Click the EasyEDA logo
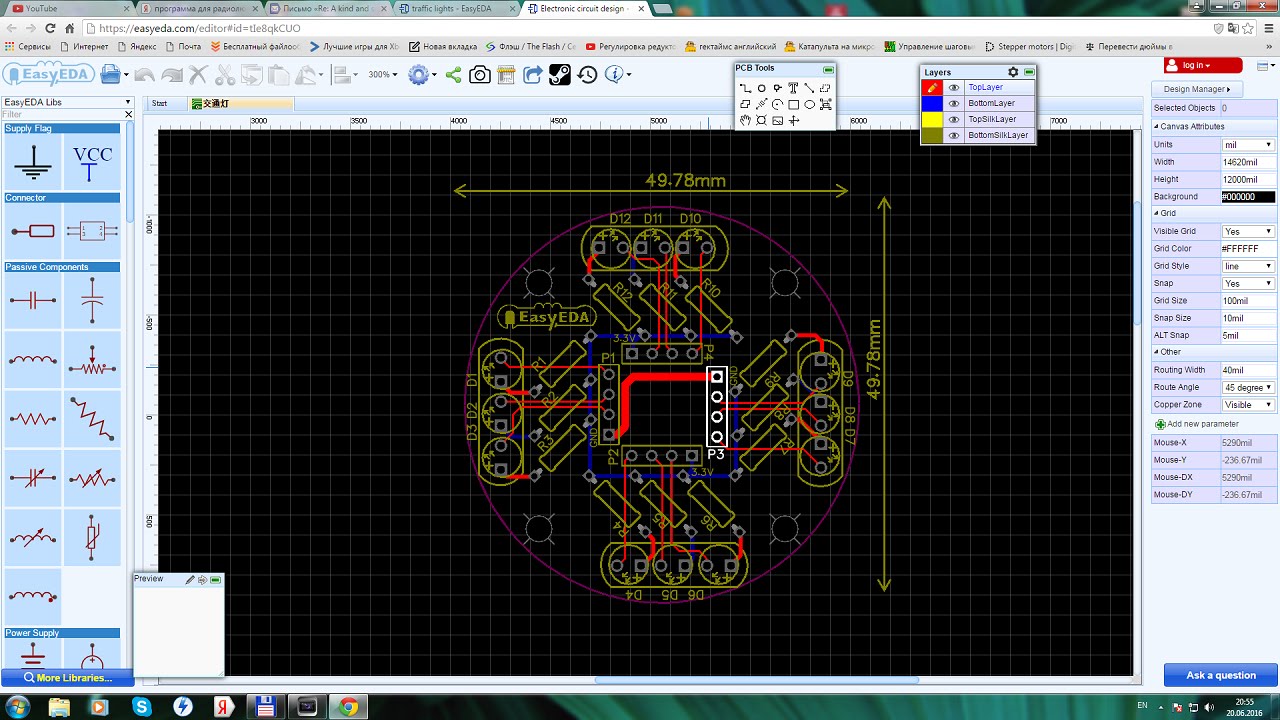The width and height of the screenshot is (1280, 720). [49, 75]
